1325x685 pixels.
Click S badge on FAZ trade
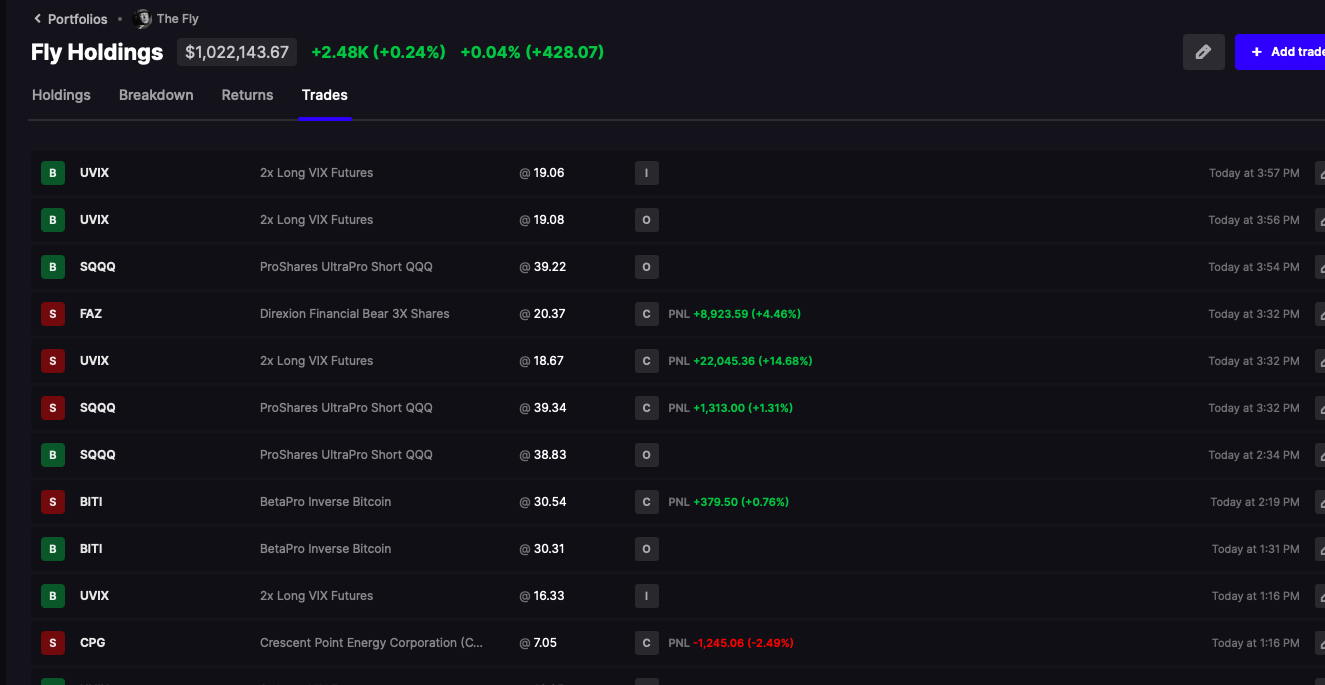53,314
